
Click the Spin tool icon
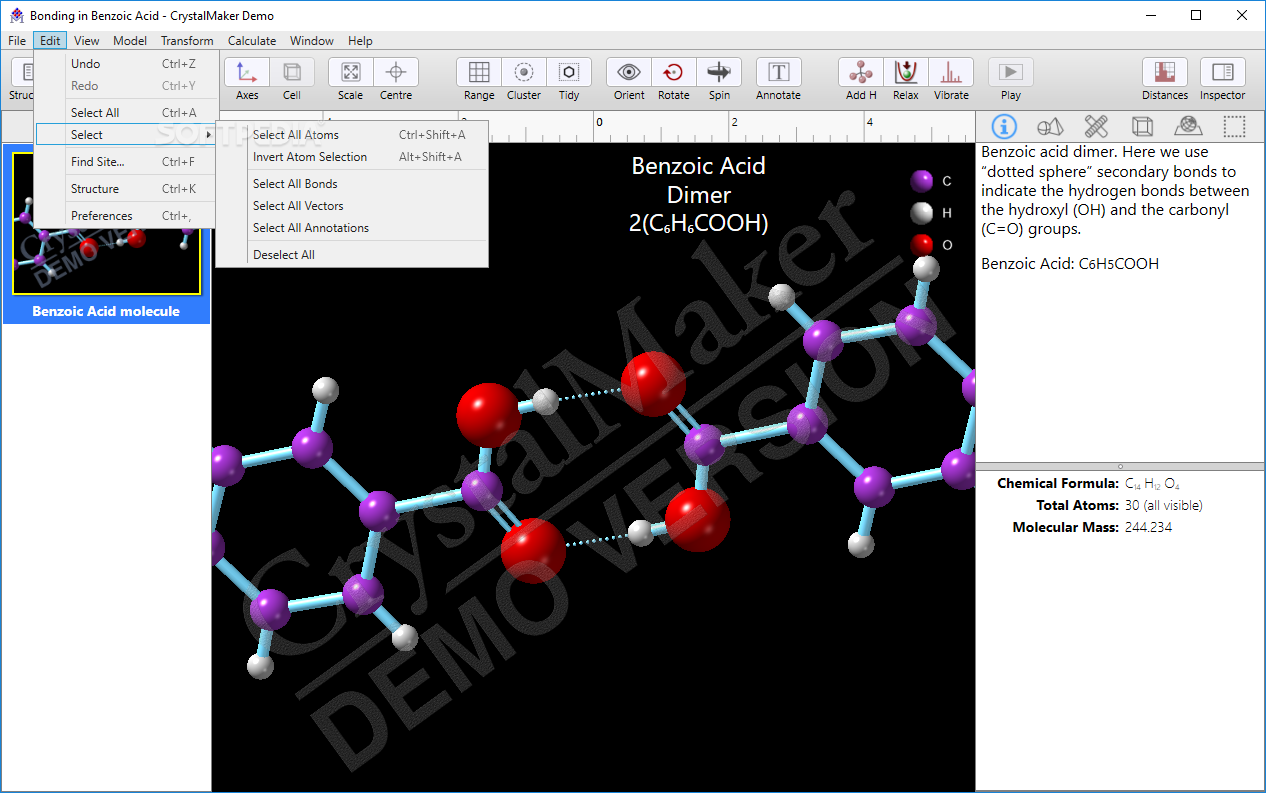coord(719,72)
